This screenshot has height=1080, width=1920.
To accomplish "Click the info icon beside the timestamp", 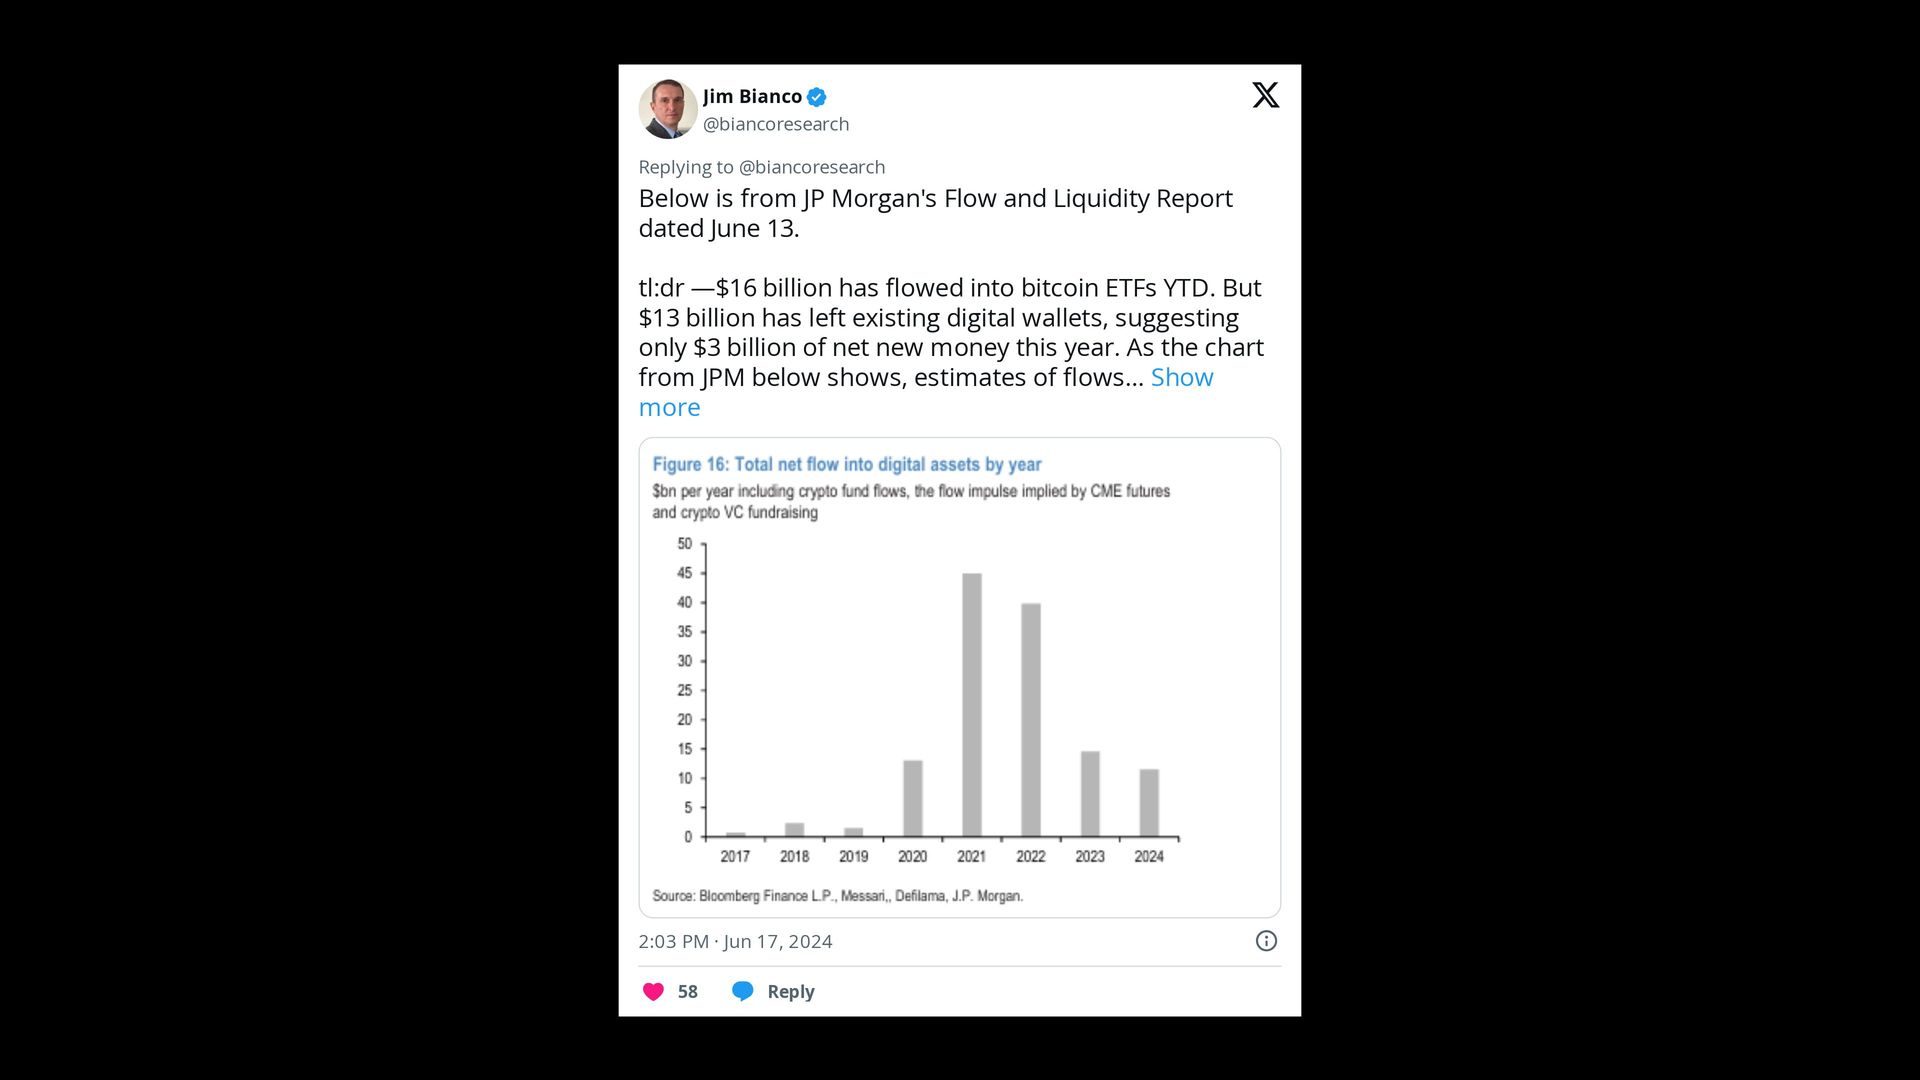I will click(1265, 940).
